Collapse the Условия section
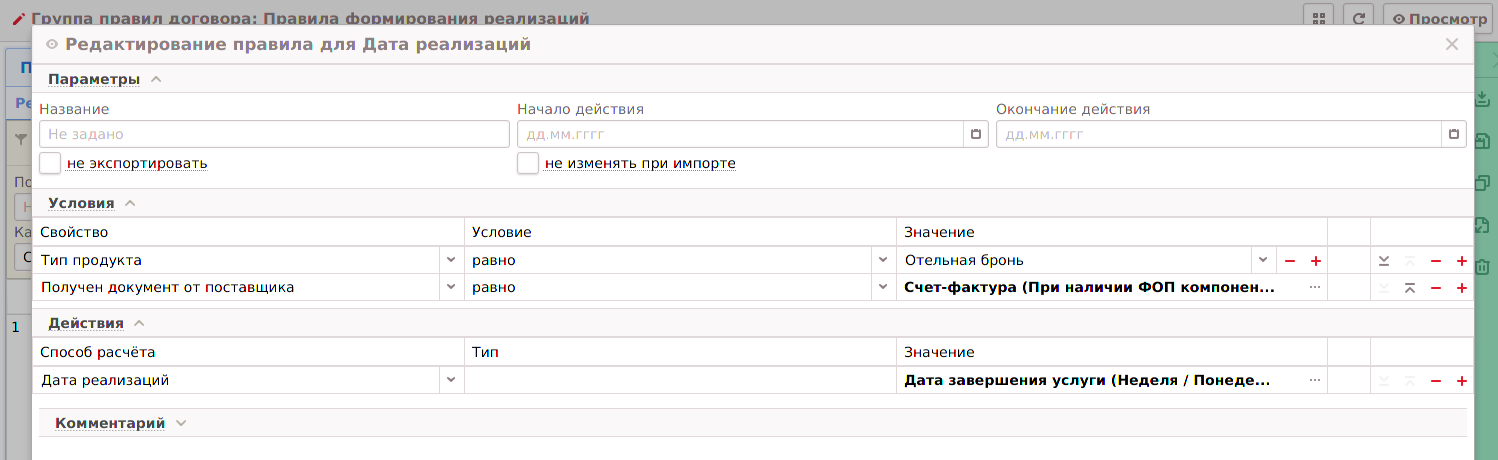 coord(129,203)
